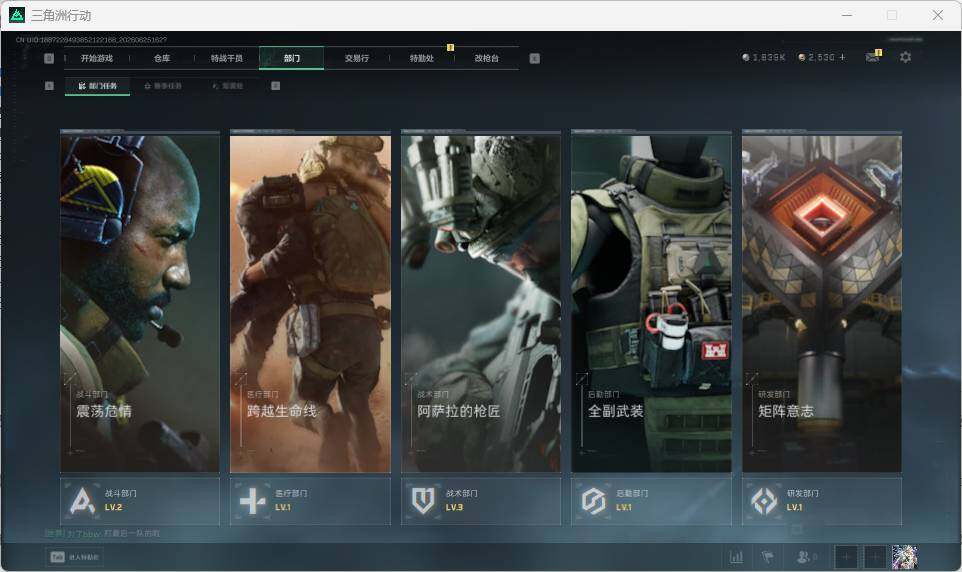
Task: Click the 三角洲行动 app logo icon
Action: coord(17,15)
